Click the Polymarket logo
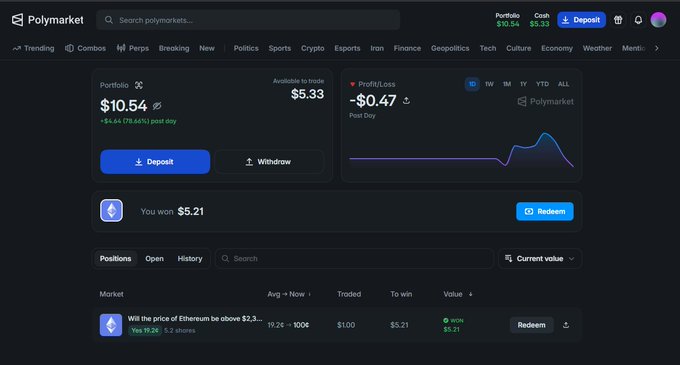 tap(47, 20)
